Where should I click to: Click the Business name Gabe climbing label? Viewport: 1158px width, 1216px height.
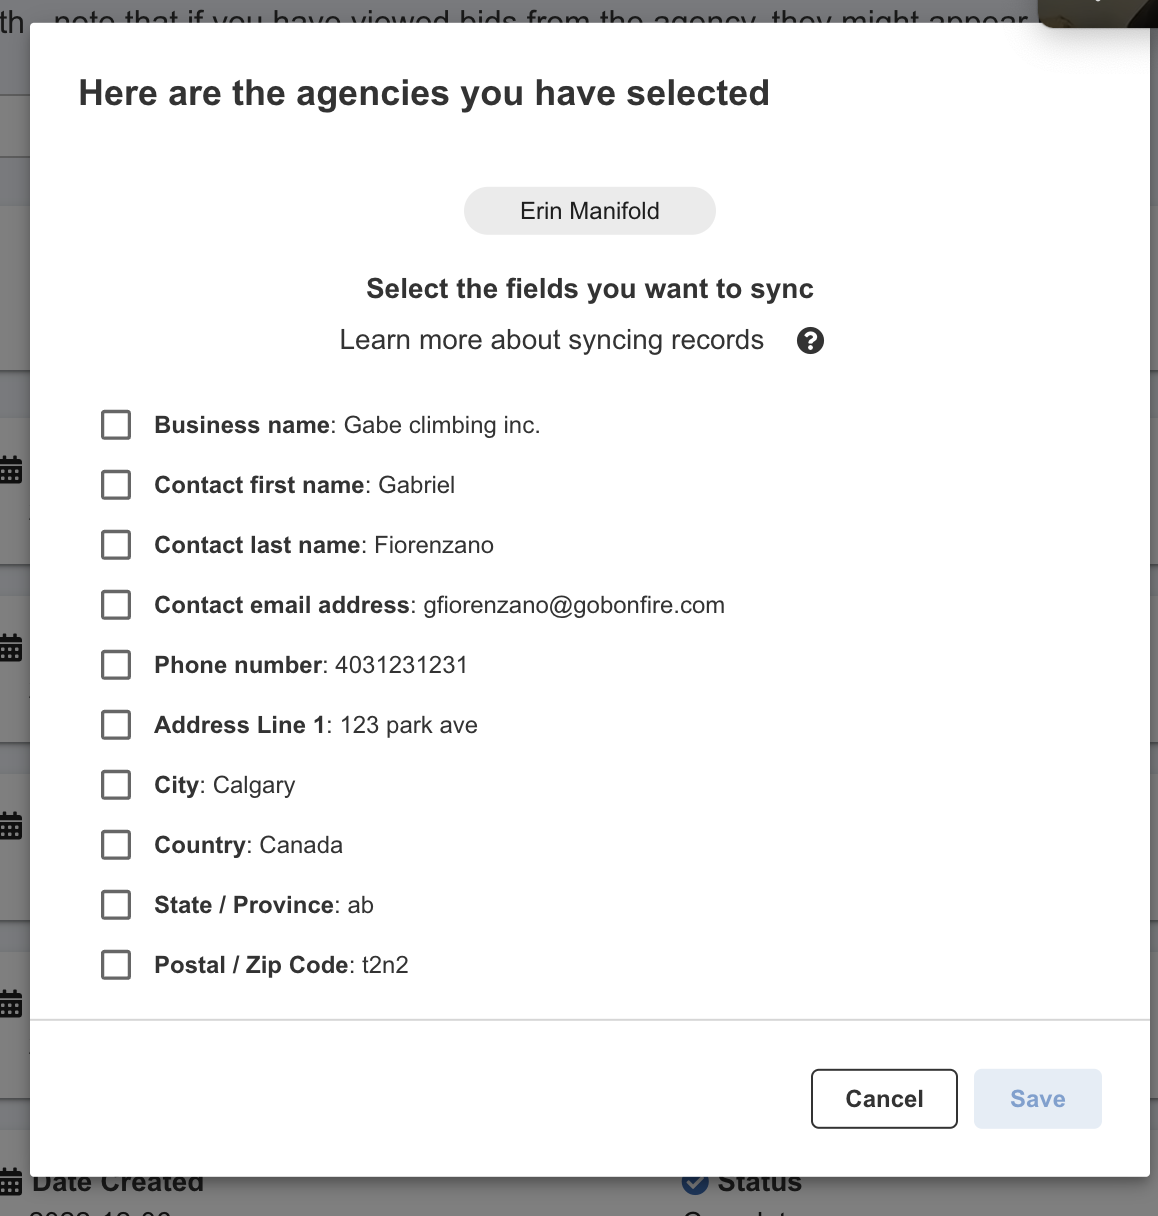(347, 425)
